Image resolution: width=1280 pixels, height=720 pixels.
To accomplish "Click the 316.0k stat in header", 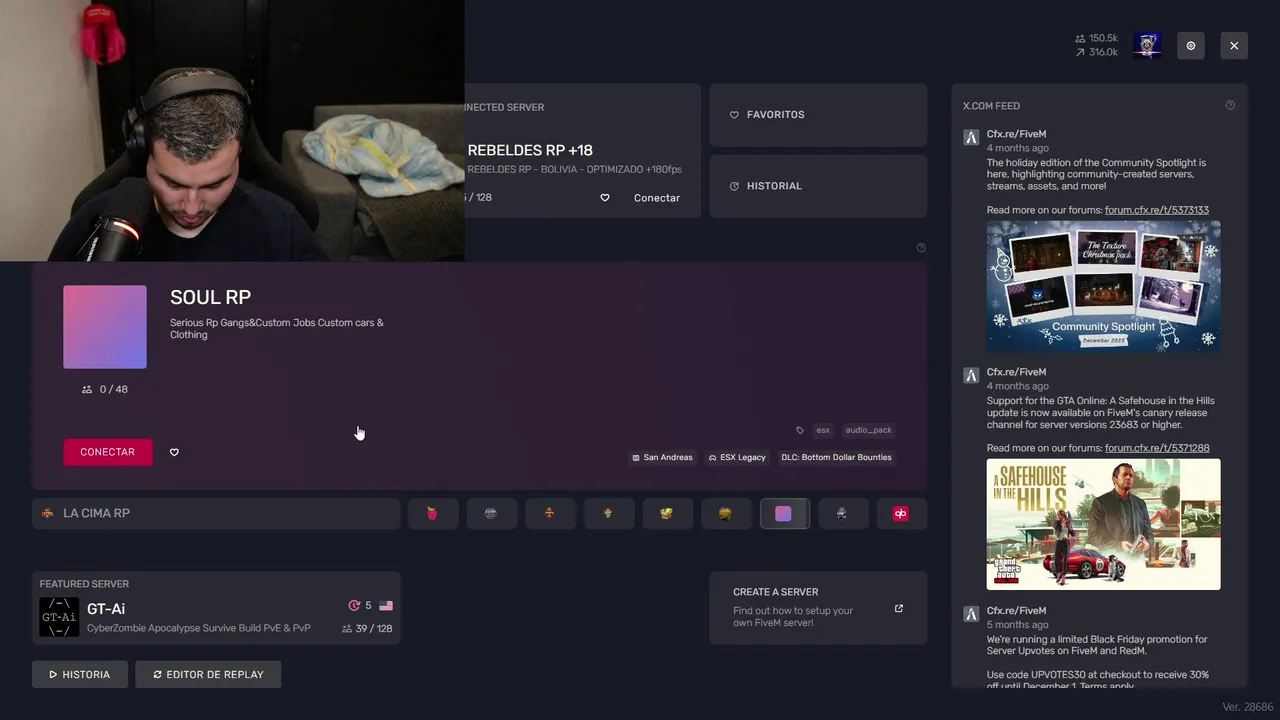I will point(1097,52).
